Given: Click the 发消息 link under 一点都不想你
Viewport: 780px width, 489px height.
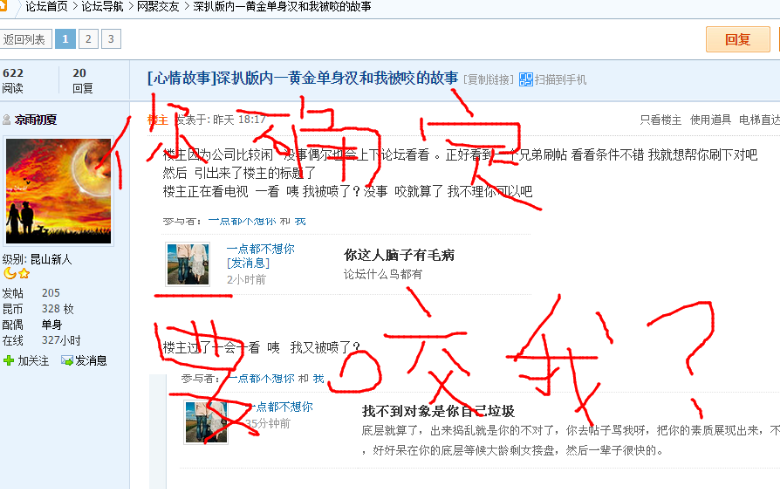Looking at the screenshot, I should (248, 263).
